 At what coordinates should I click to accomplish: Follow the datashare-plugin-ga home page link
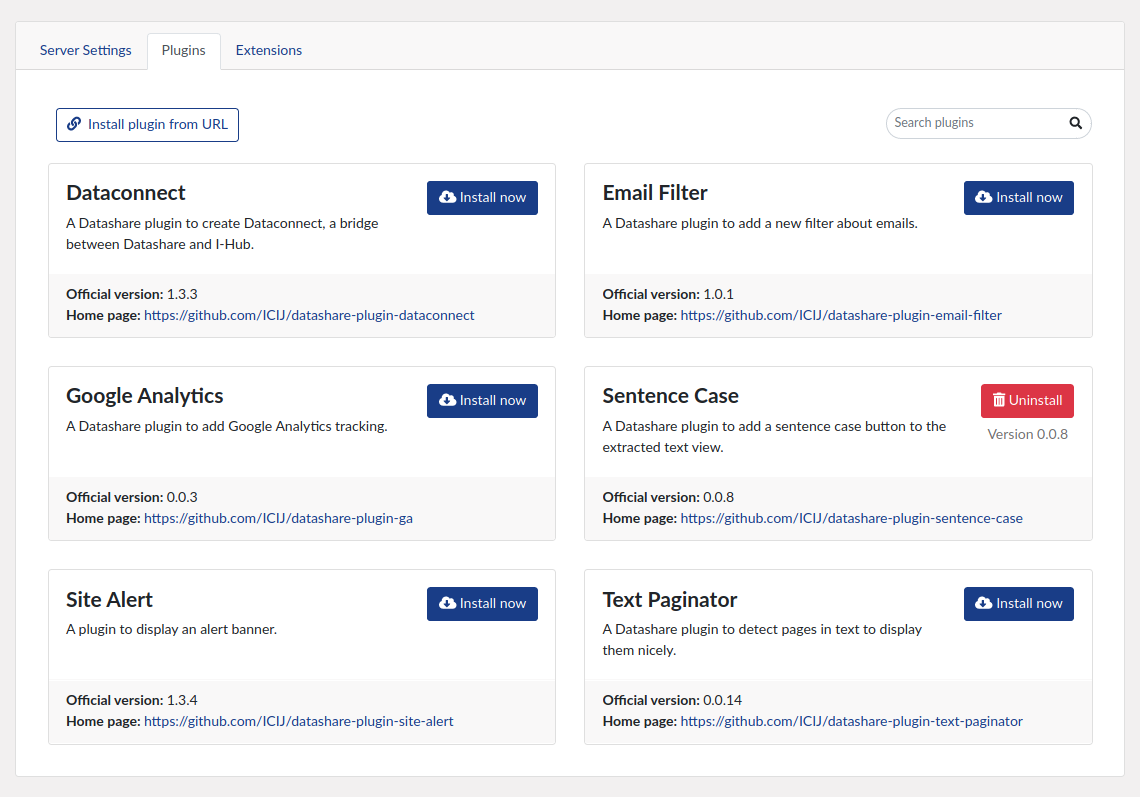point(278,518)
